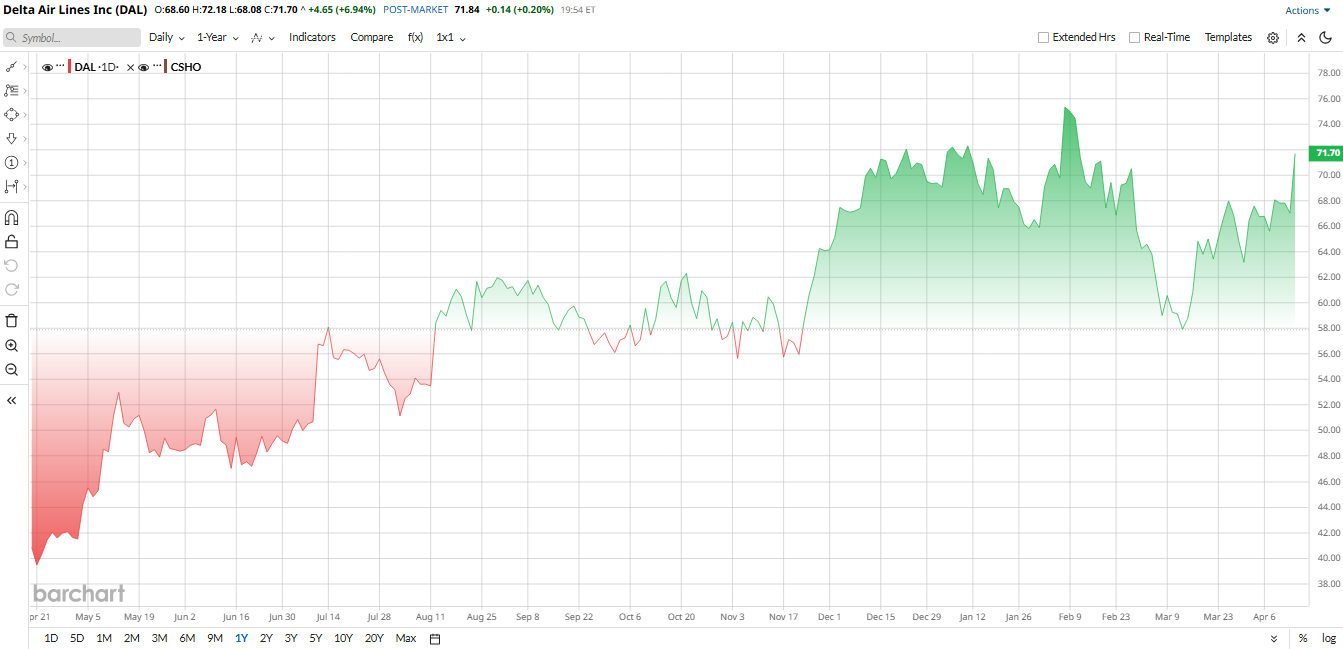The width and height of the screenshot is (1343, 649).
Task: Select the 6M time range
Action: 187,638
